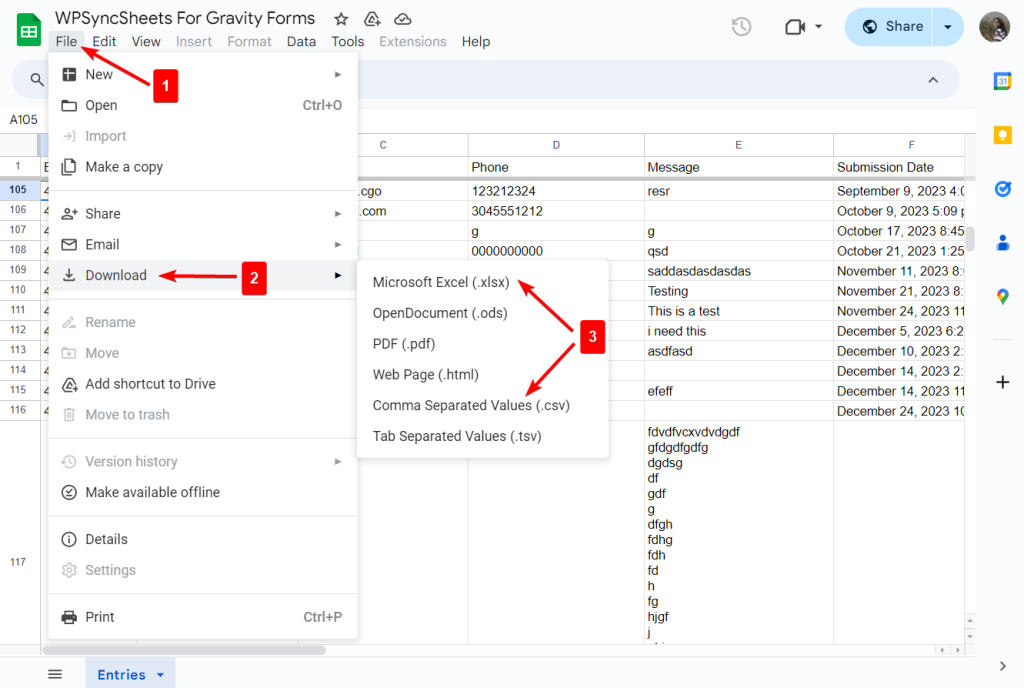Click the 'Submission Date' header cell

pyautogui.click(x=899, y=167)
